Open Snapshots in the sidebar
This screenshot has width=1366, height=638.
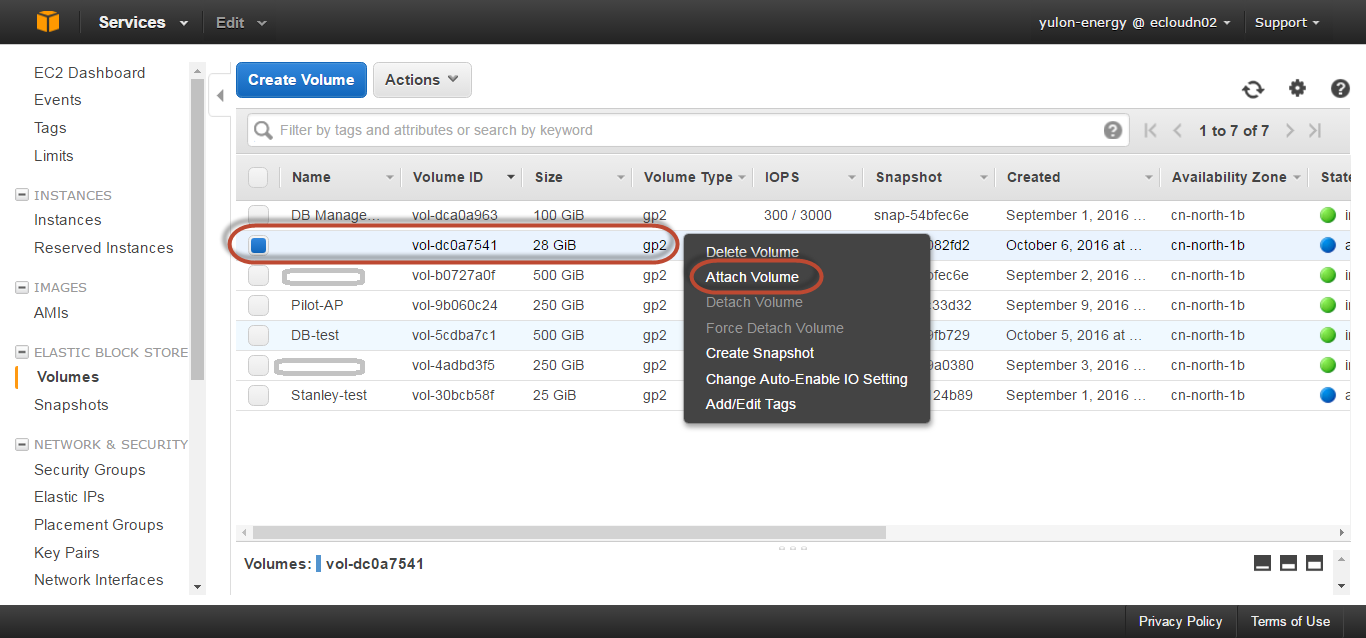[x=71, y=405]
